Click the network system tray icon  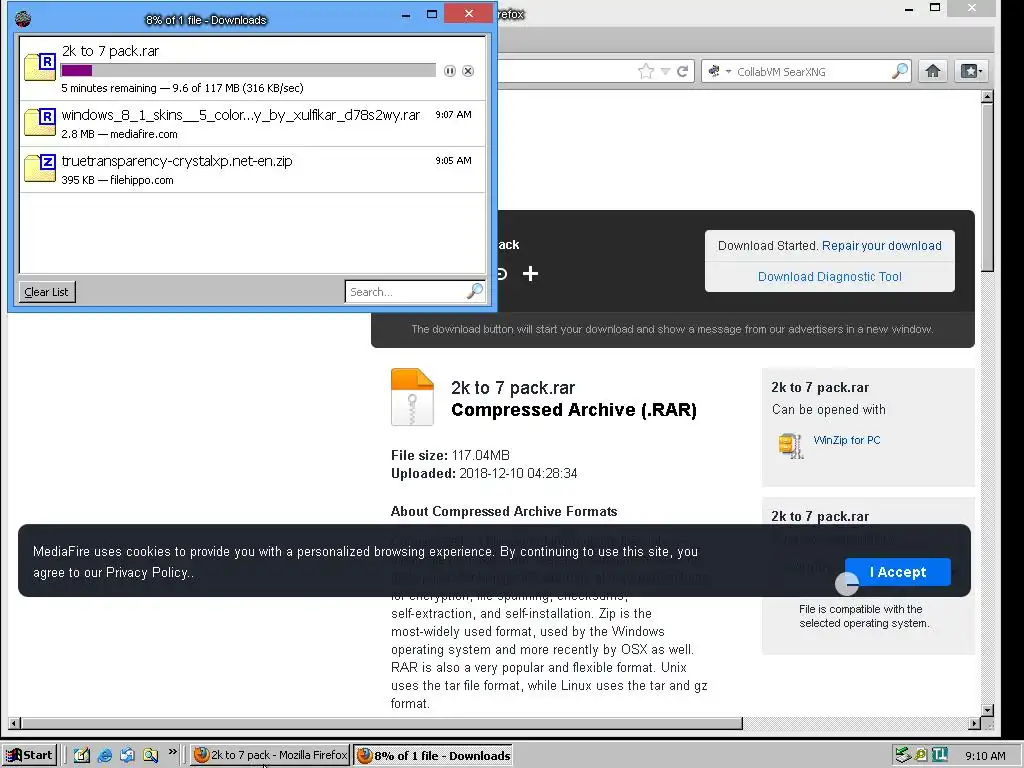click(903, 755)
